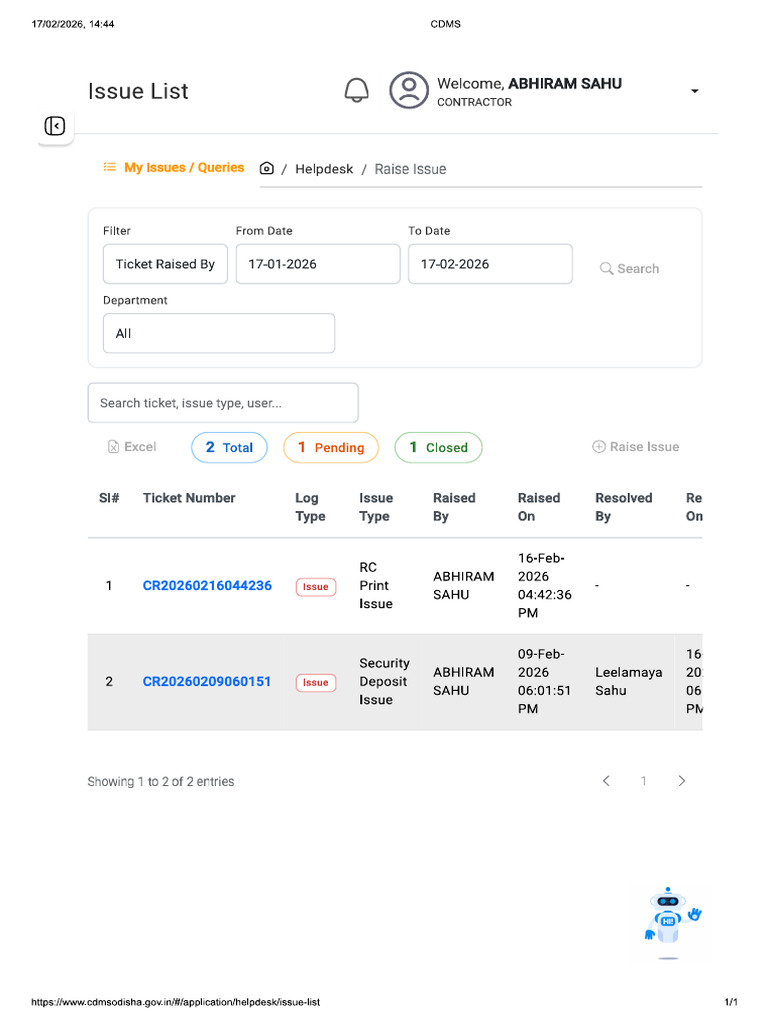Screen dimensions: 768x1024
Task: Click Leelamaya Sahu in the Resolved By column
Action: click(x=628, y=682)
